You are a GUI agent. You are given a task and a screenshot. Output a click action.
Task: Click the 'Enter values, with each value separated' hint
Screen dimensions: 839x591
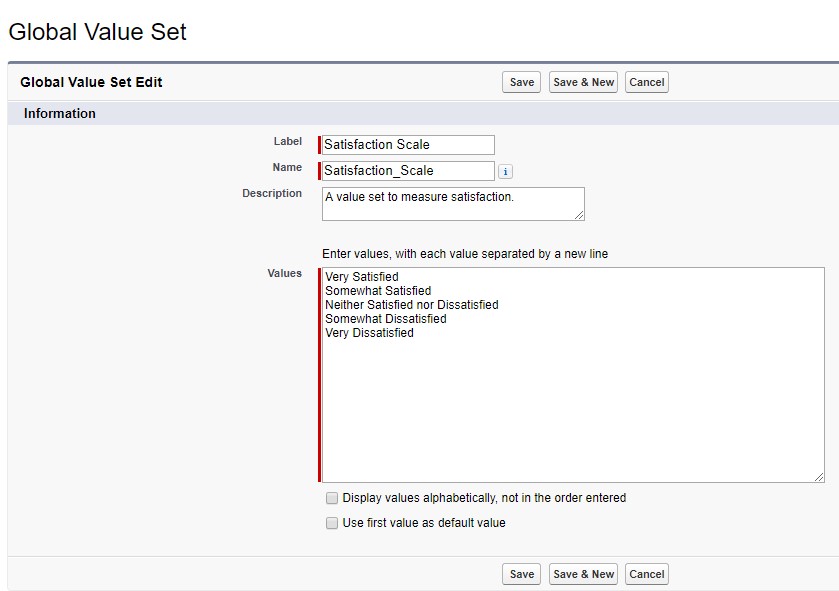point(465,254)
